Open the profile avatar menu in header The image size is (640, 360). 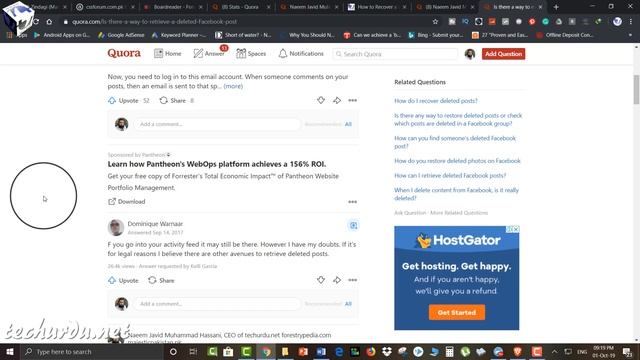tap(470, 54)
